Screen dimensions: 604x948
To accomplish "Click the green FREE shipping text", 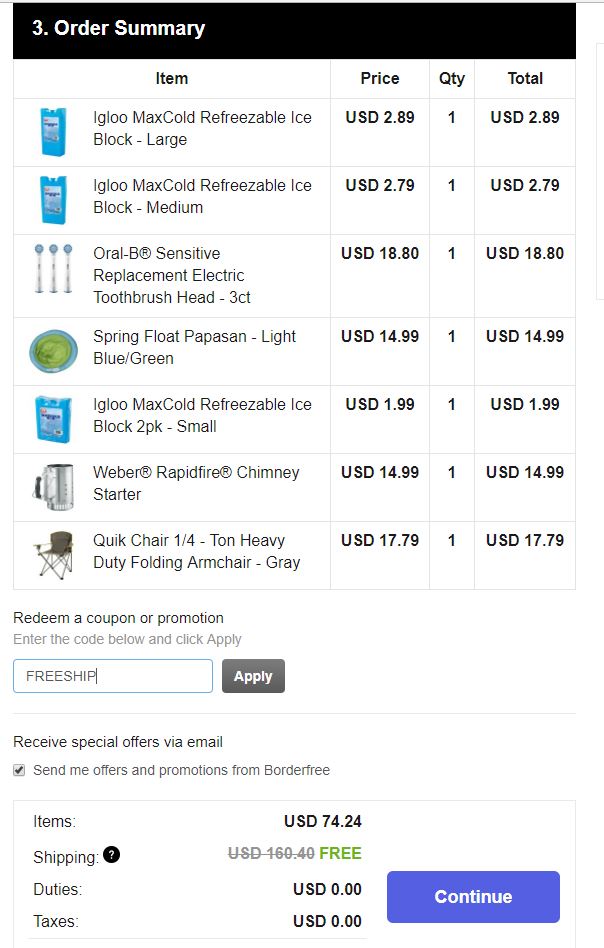I will point(340,853).
